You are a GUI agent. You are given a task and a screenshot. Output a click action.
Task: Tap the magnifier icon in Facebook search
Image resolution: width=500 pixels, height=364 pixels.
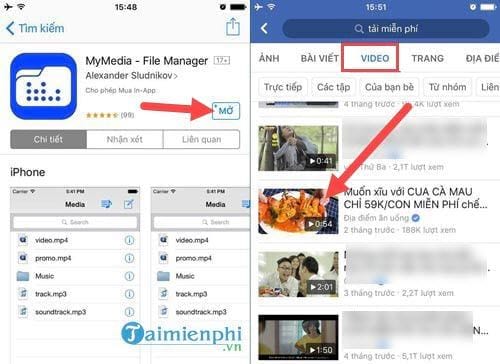click(359, 29)
